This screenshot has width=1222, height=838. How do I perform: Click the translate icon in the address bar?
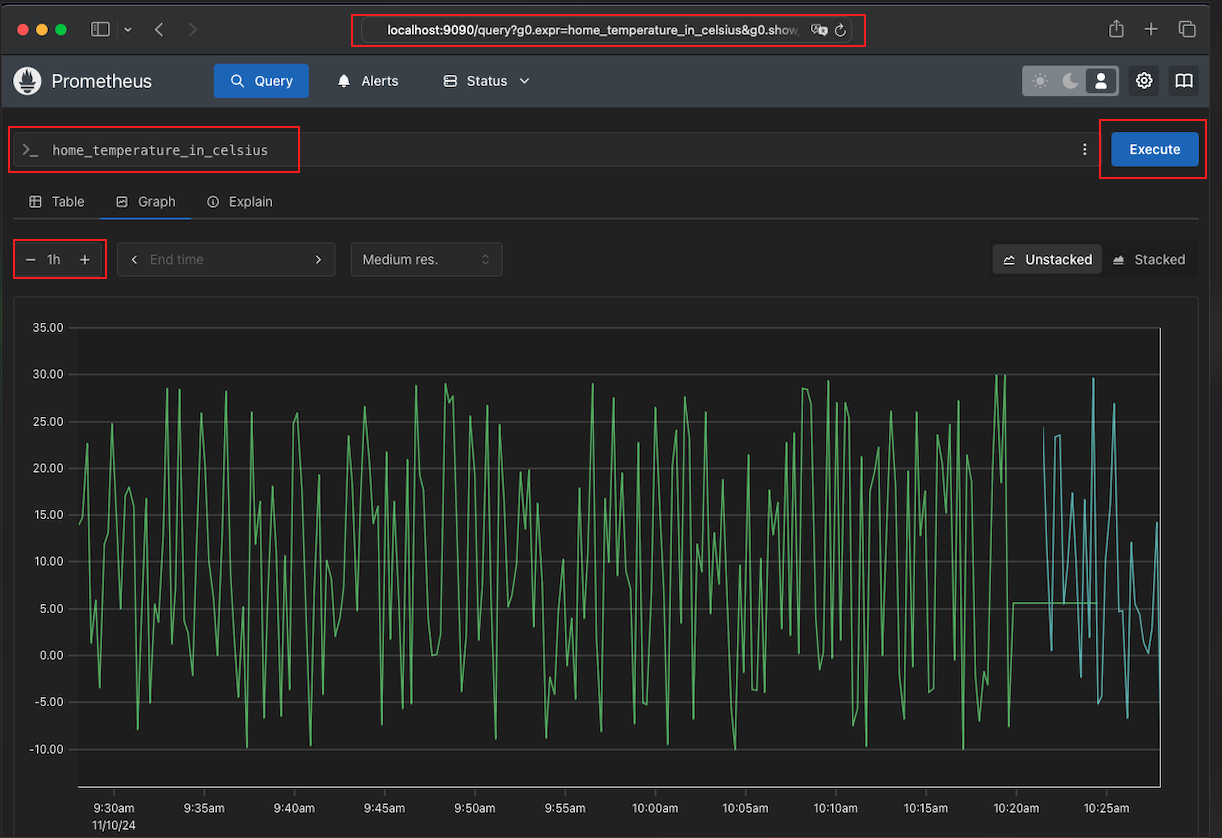point(819,30)
